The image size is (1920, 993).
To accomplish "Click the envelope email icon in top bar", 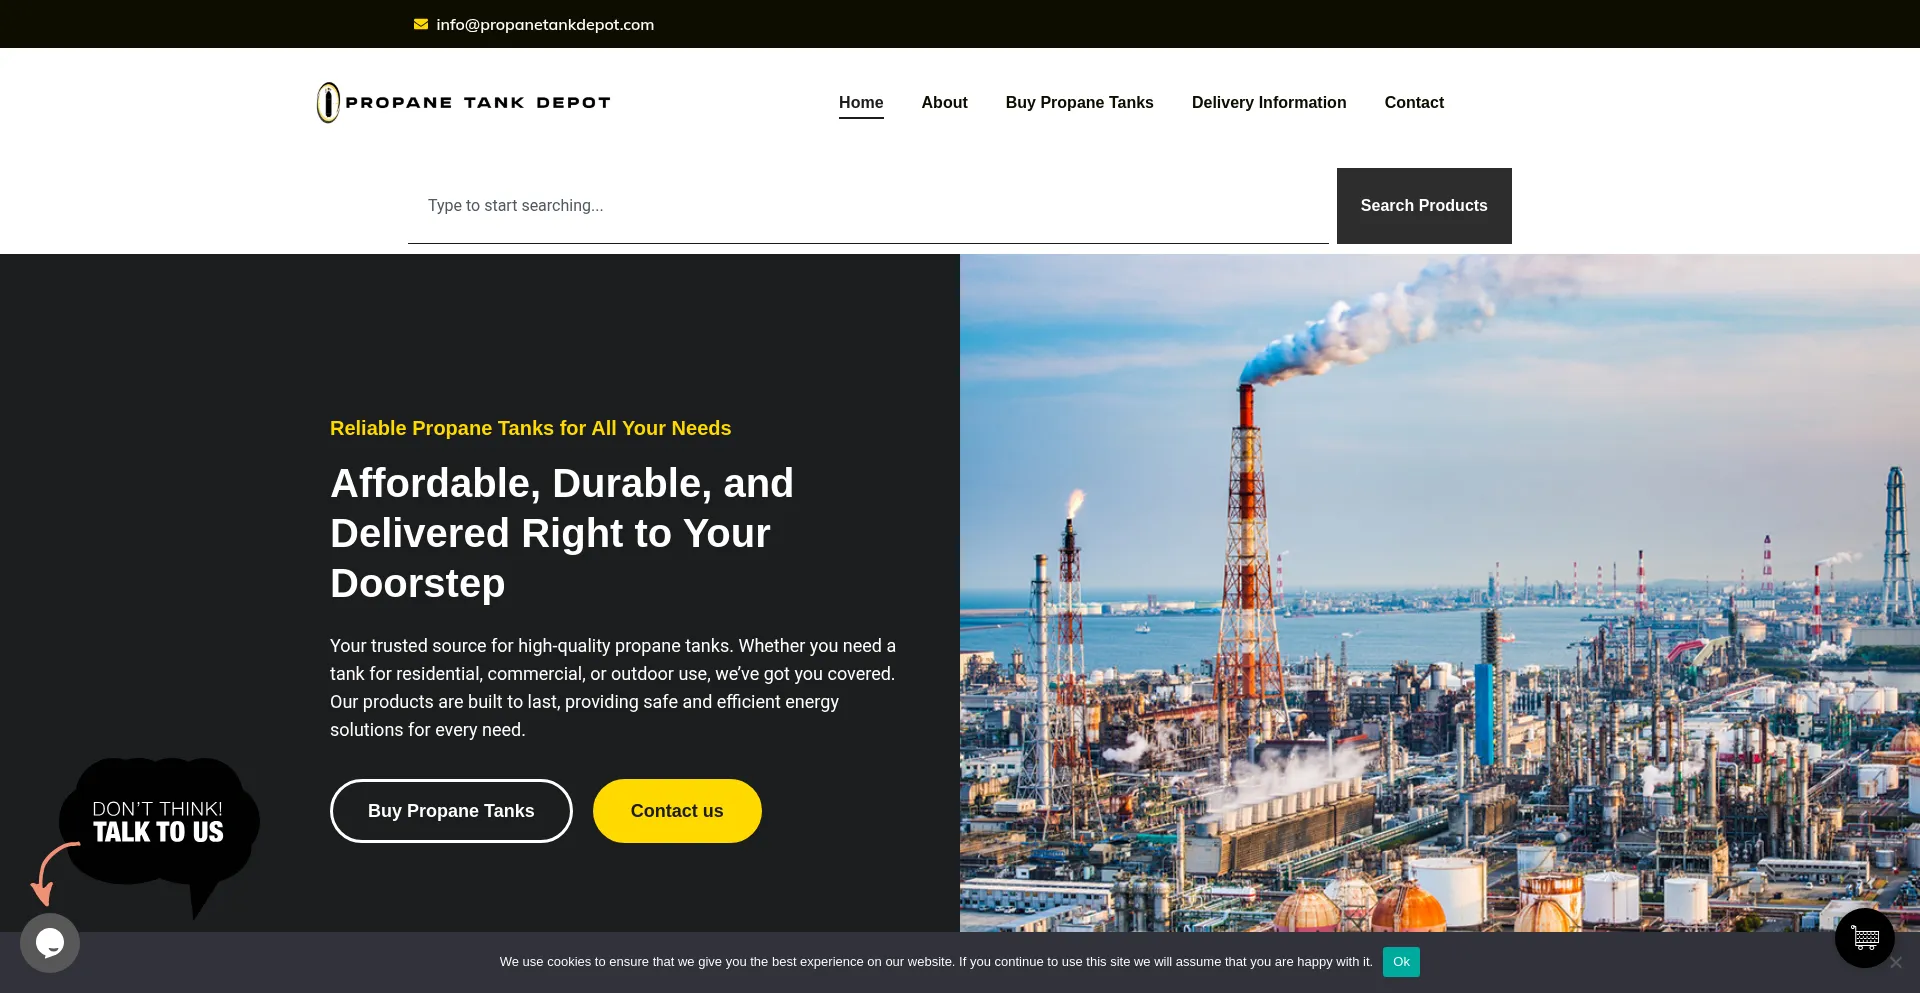I will click(x=421, y=24).
